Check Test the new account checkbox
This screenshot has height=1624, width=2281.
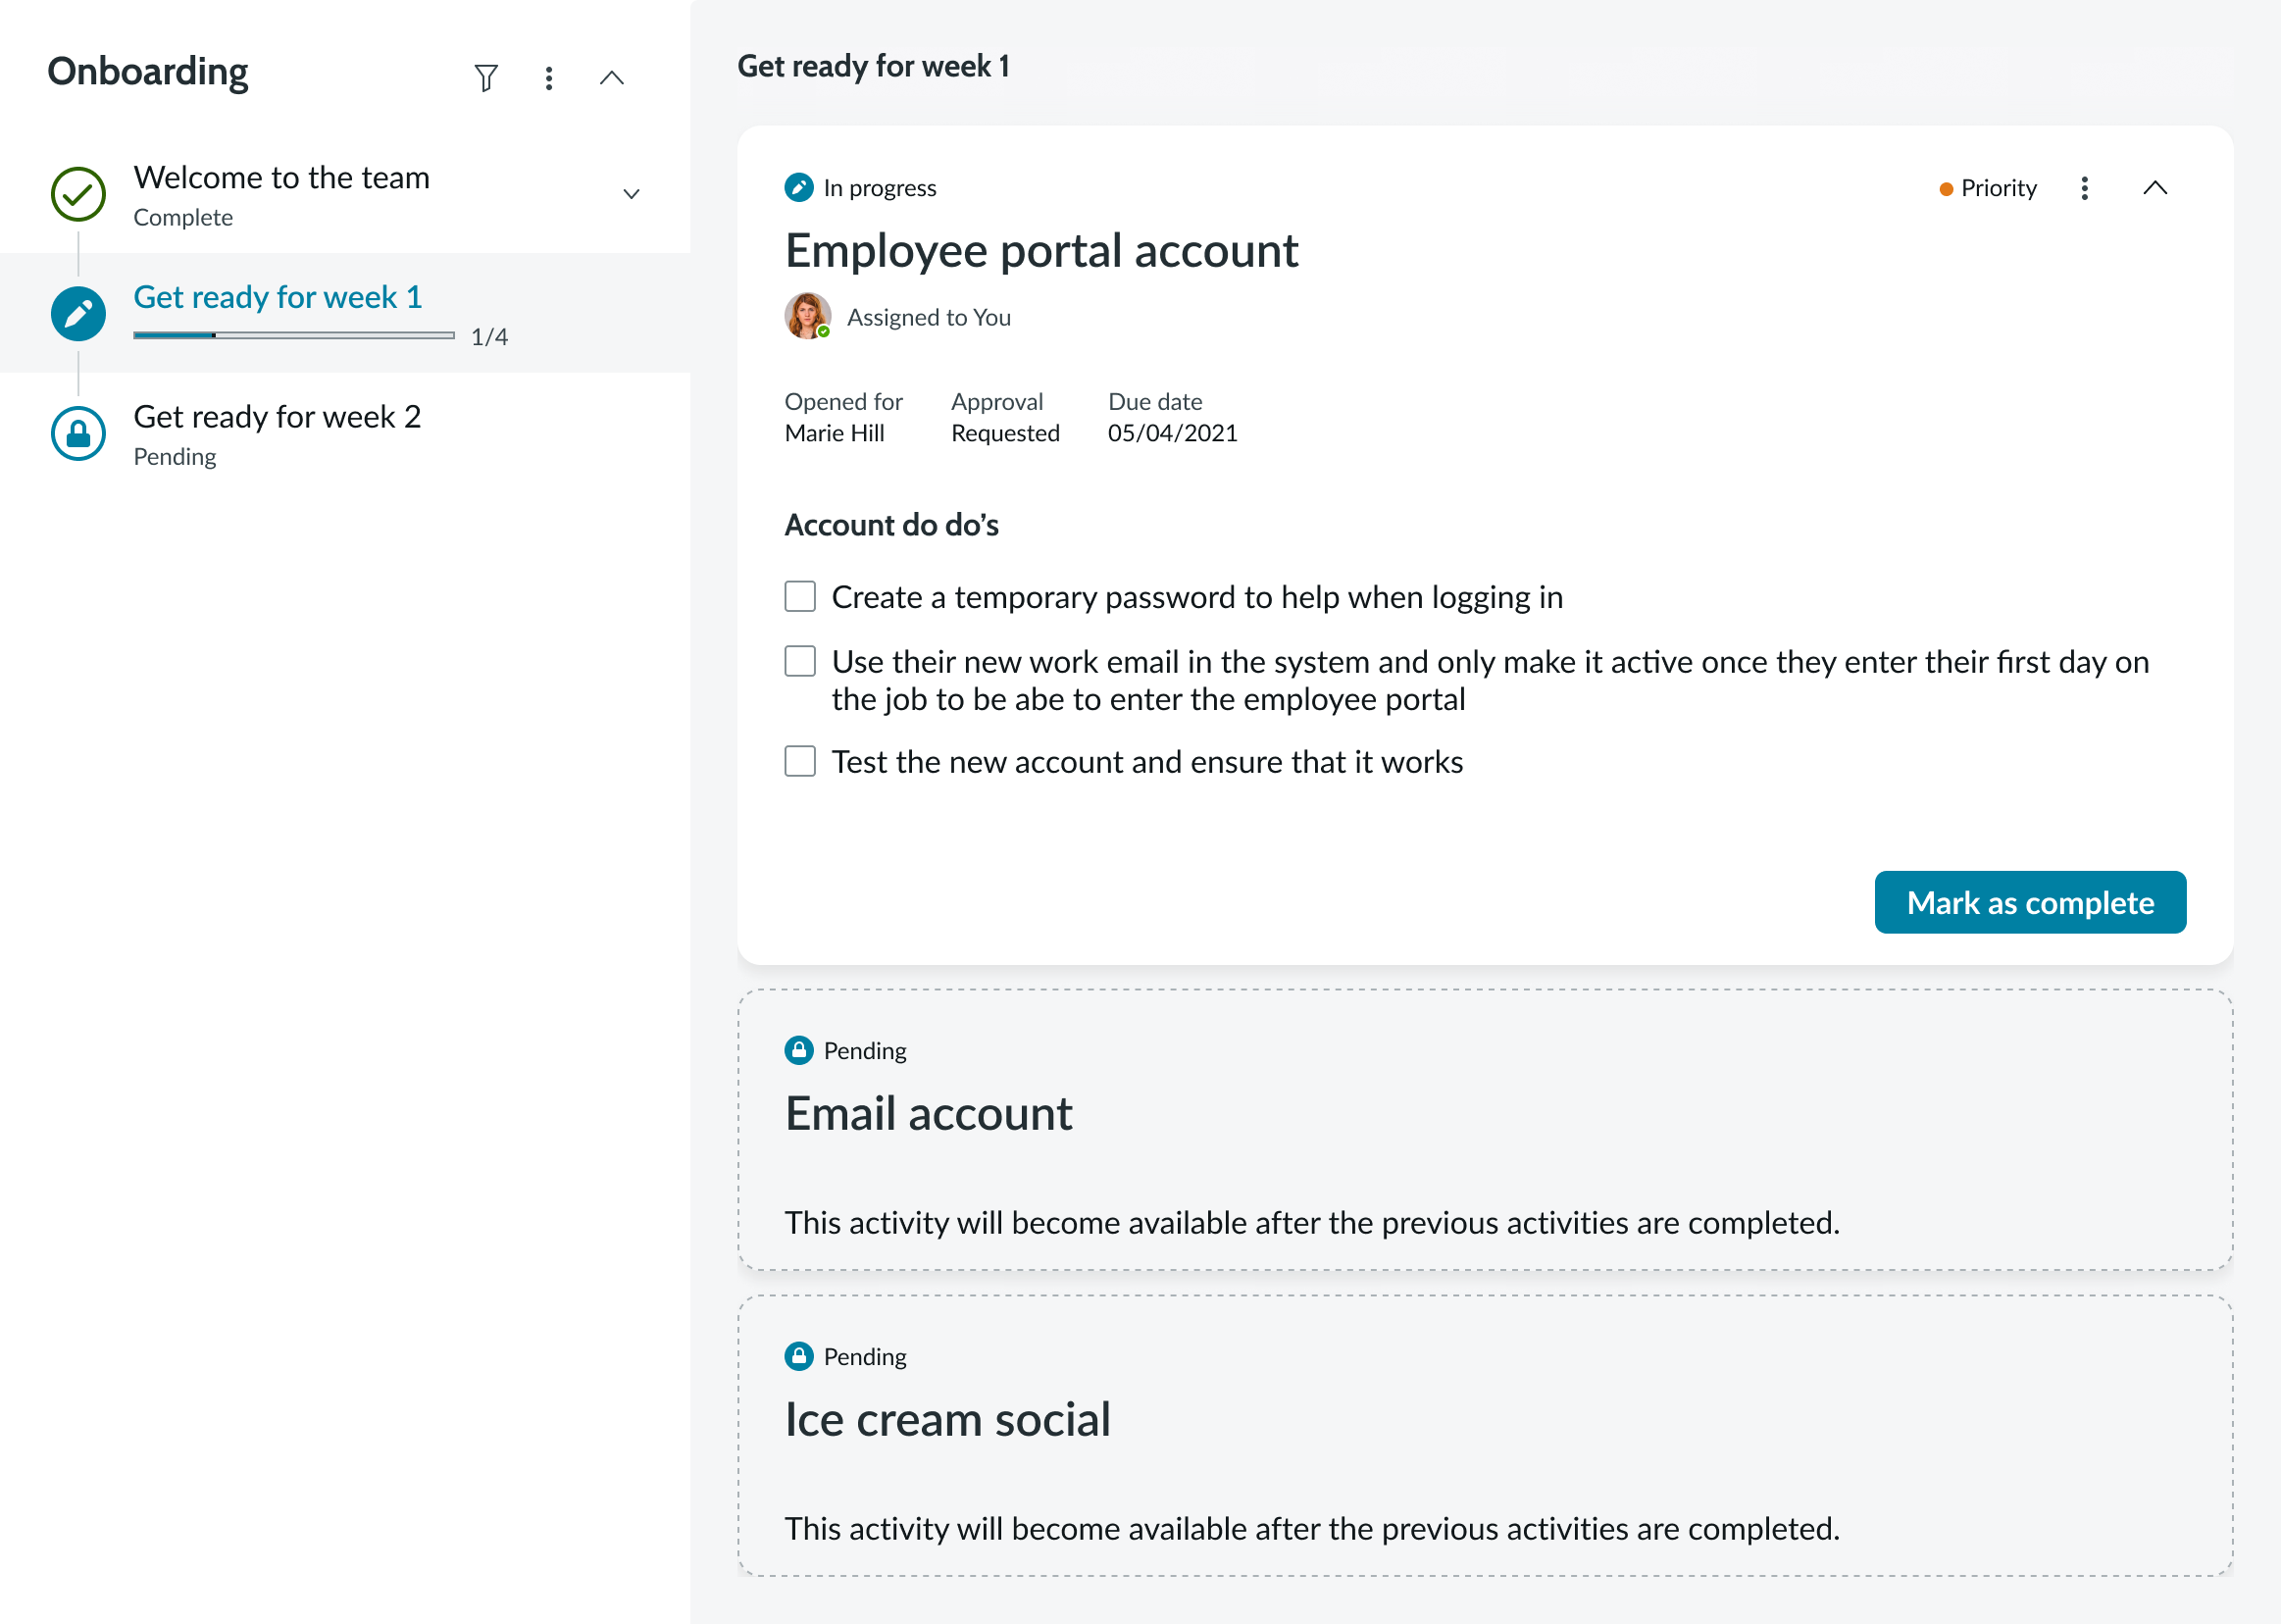click(x=799, y=761)
